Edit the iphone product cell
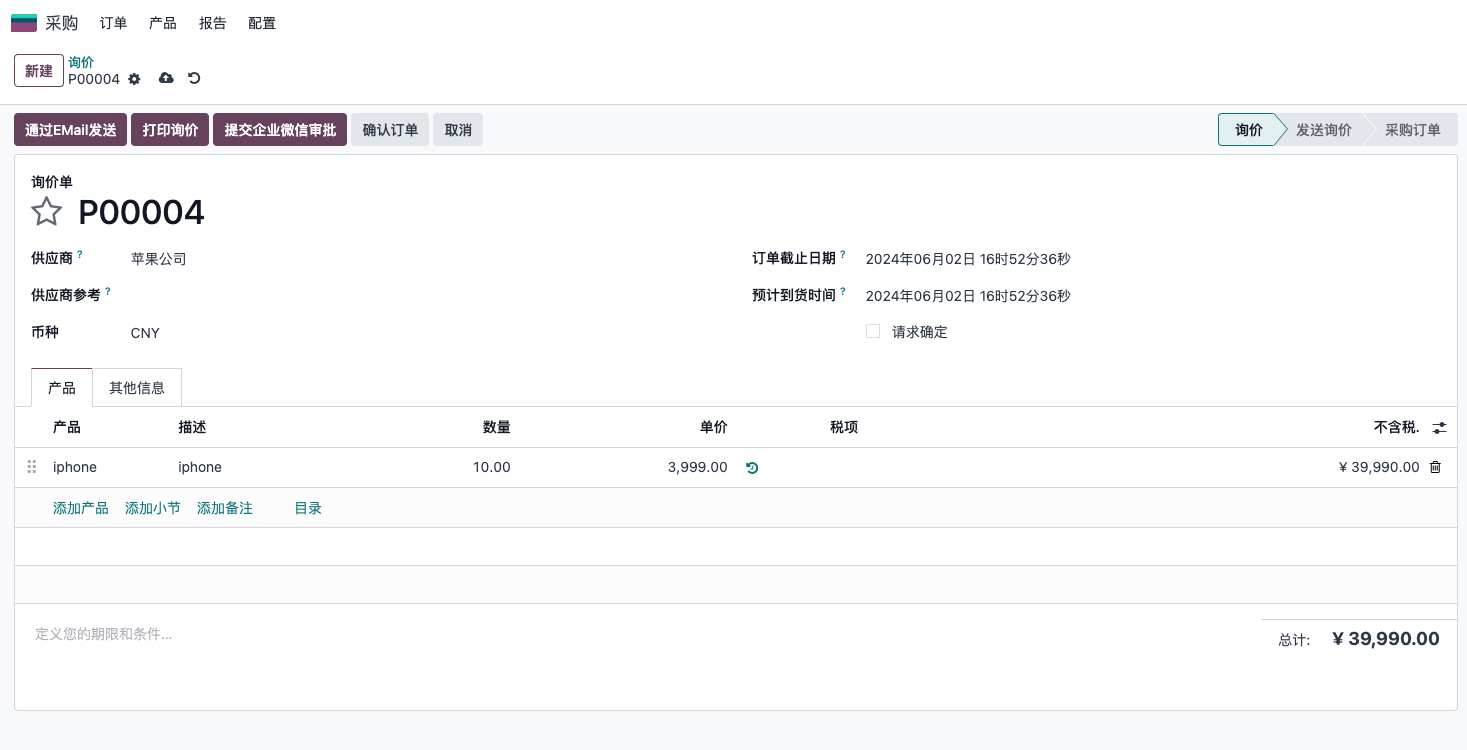 coord(107,467)
